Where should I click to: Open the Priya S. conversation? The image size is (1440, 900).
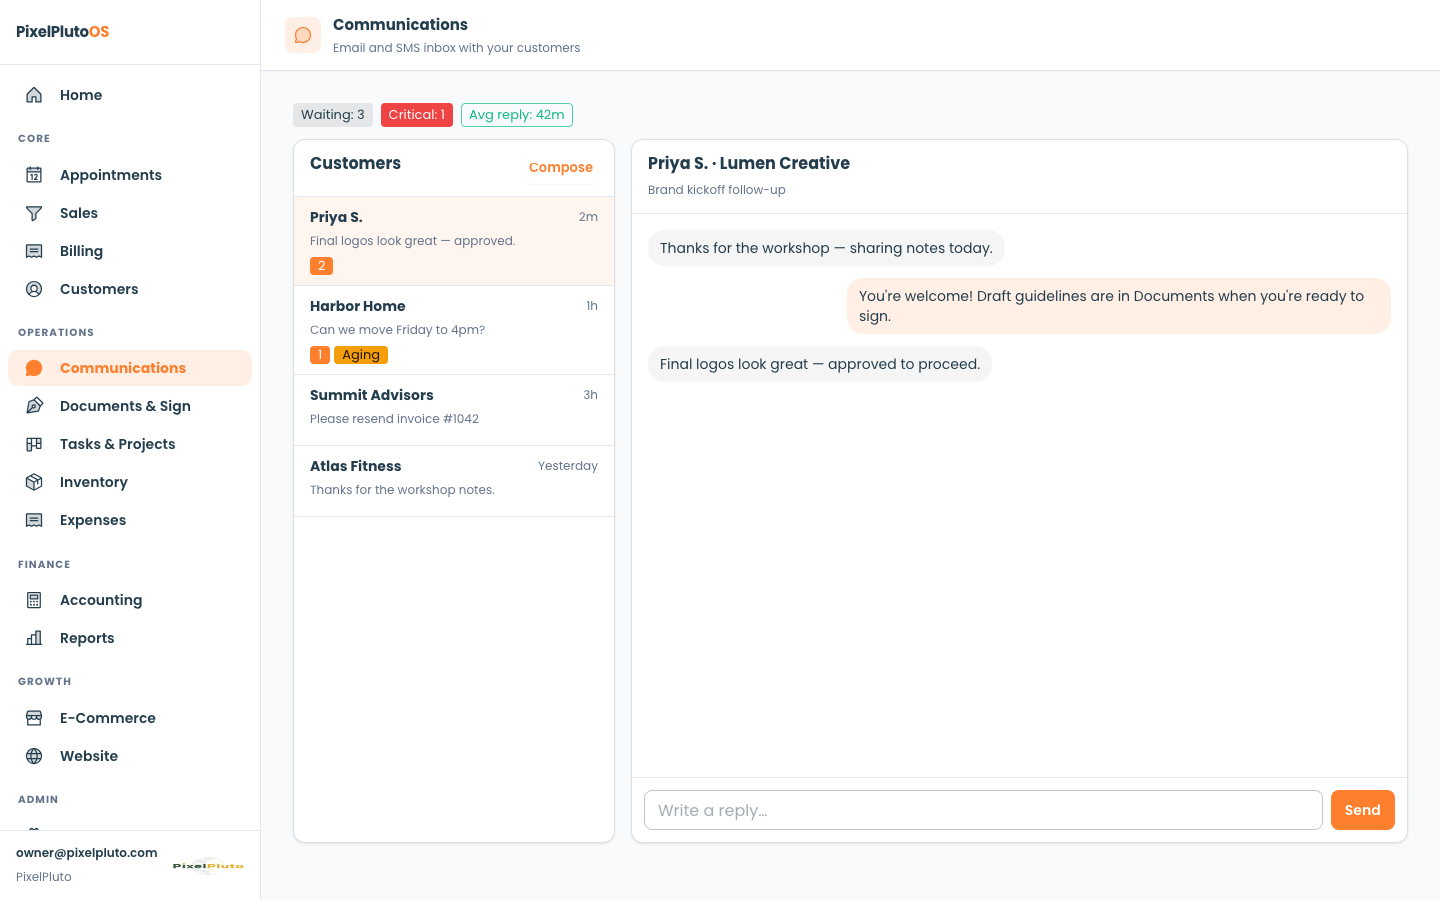coord(454,241)
